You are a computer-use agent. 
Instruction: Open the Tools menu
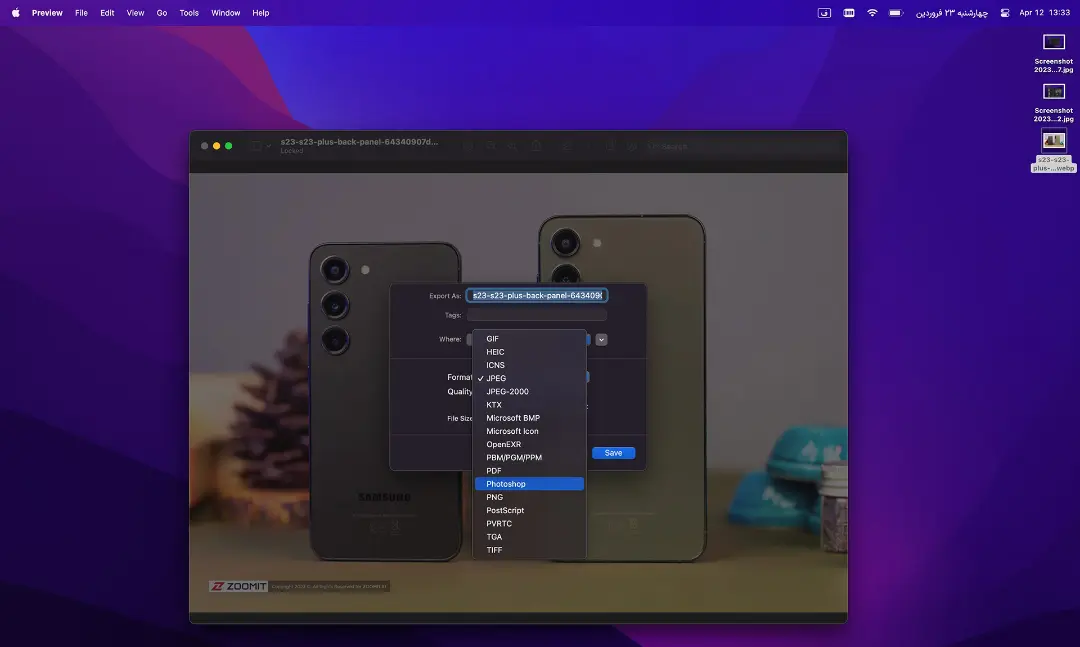189,12
